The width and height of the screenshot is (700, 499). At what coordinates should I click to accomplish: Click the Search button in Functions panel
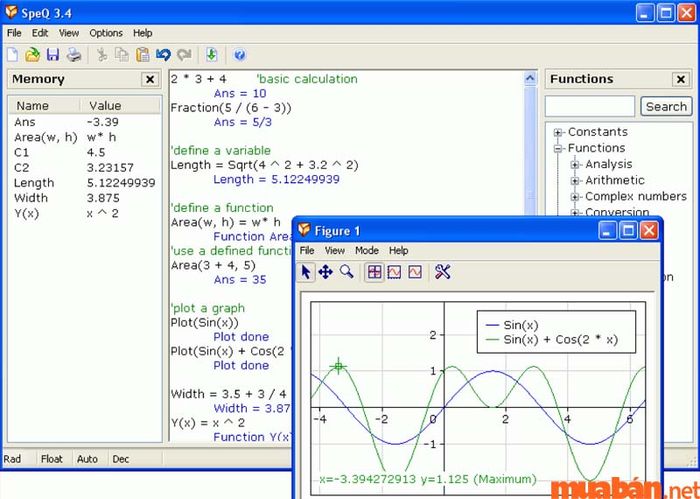pyautogui.click(x=666, y=107)
